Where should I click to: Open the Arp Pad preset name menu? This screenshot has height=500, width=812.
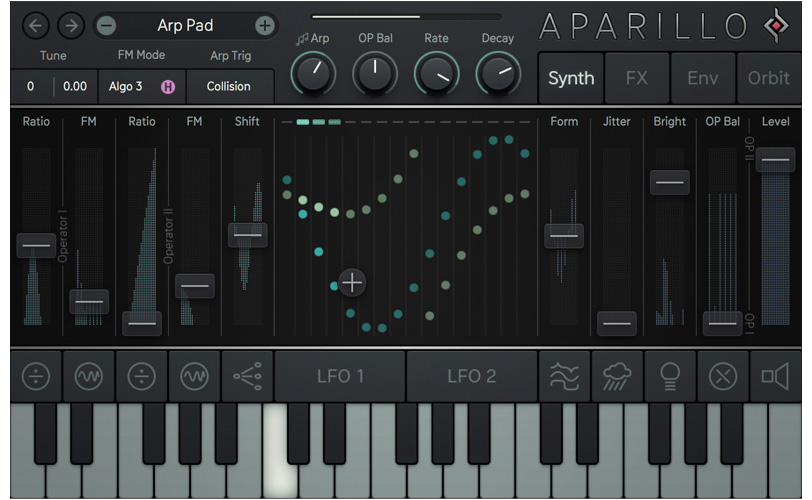(185, 25)
